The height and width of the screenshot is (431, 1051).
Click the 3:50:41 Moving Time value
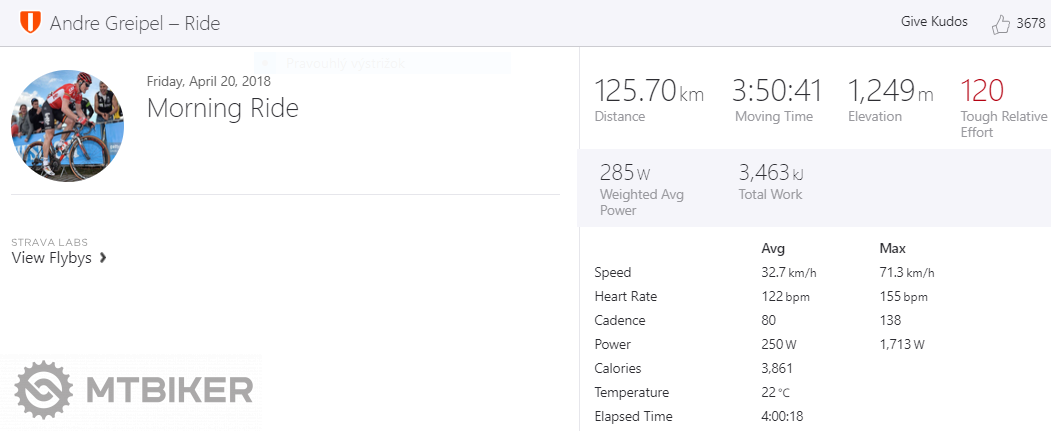(777, 91)
